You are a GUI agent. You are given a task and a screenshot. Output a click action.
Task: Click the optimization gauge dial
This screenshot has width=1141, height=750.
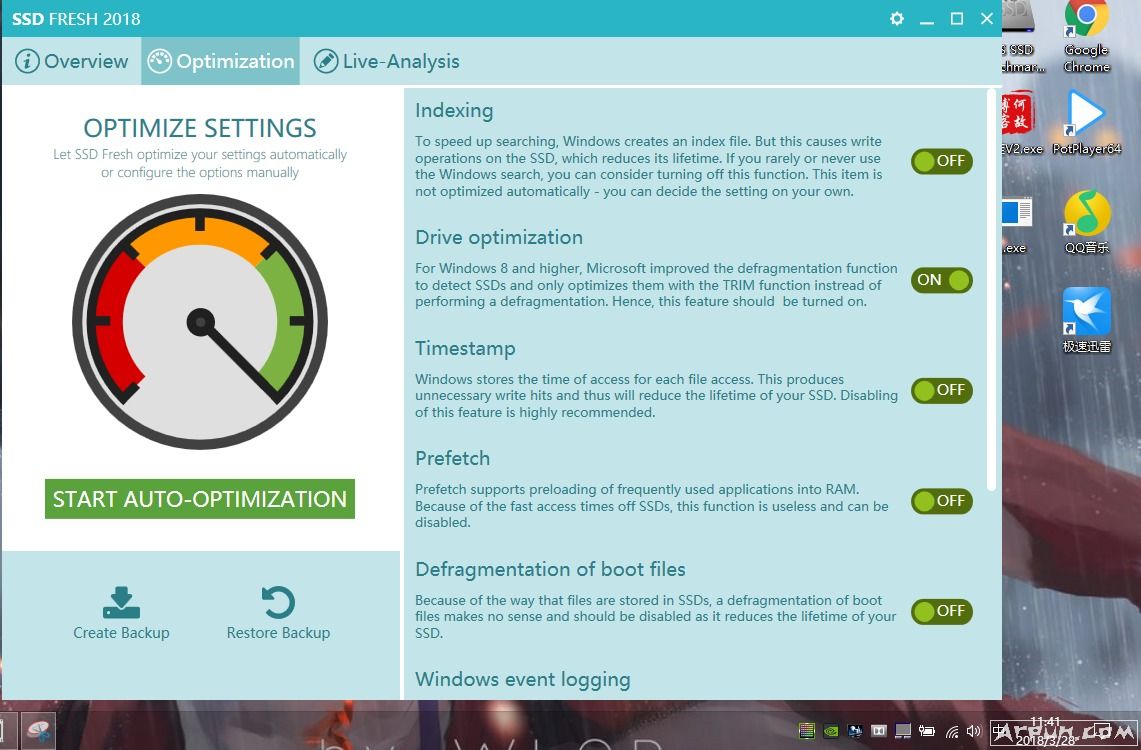click(x=200, y=321)
